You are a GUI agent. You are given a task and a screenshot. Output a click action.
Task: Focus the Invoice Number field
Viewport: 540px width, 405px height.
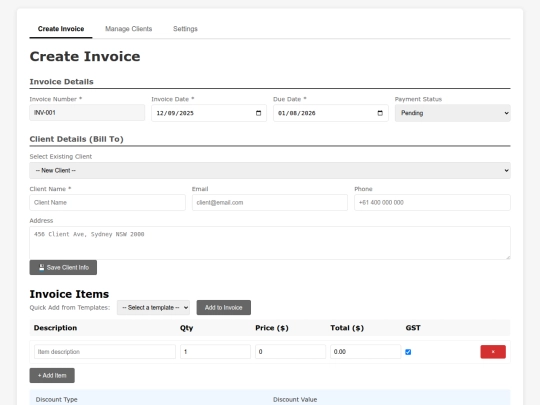(x=87, y=113)
